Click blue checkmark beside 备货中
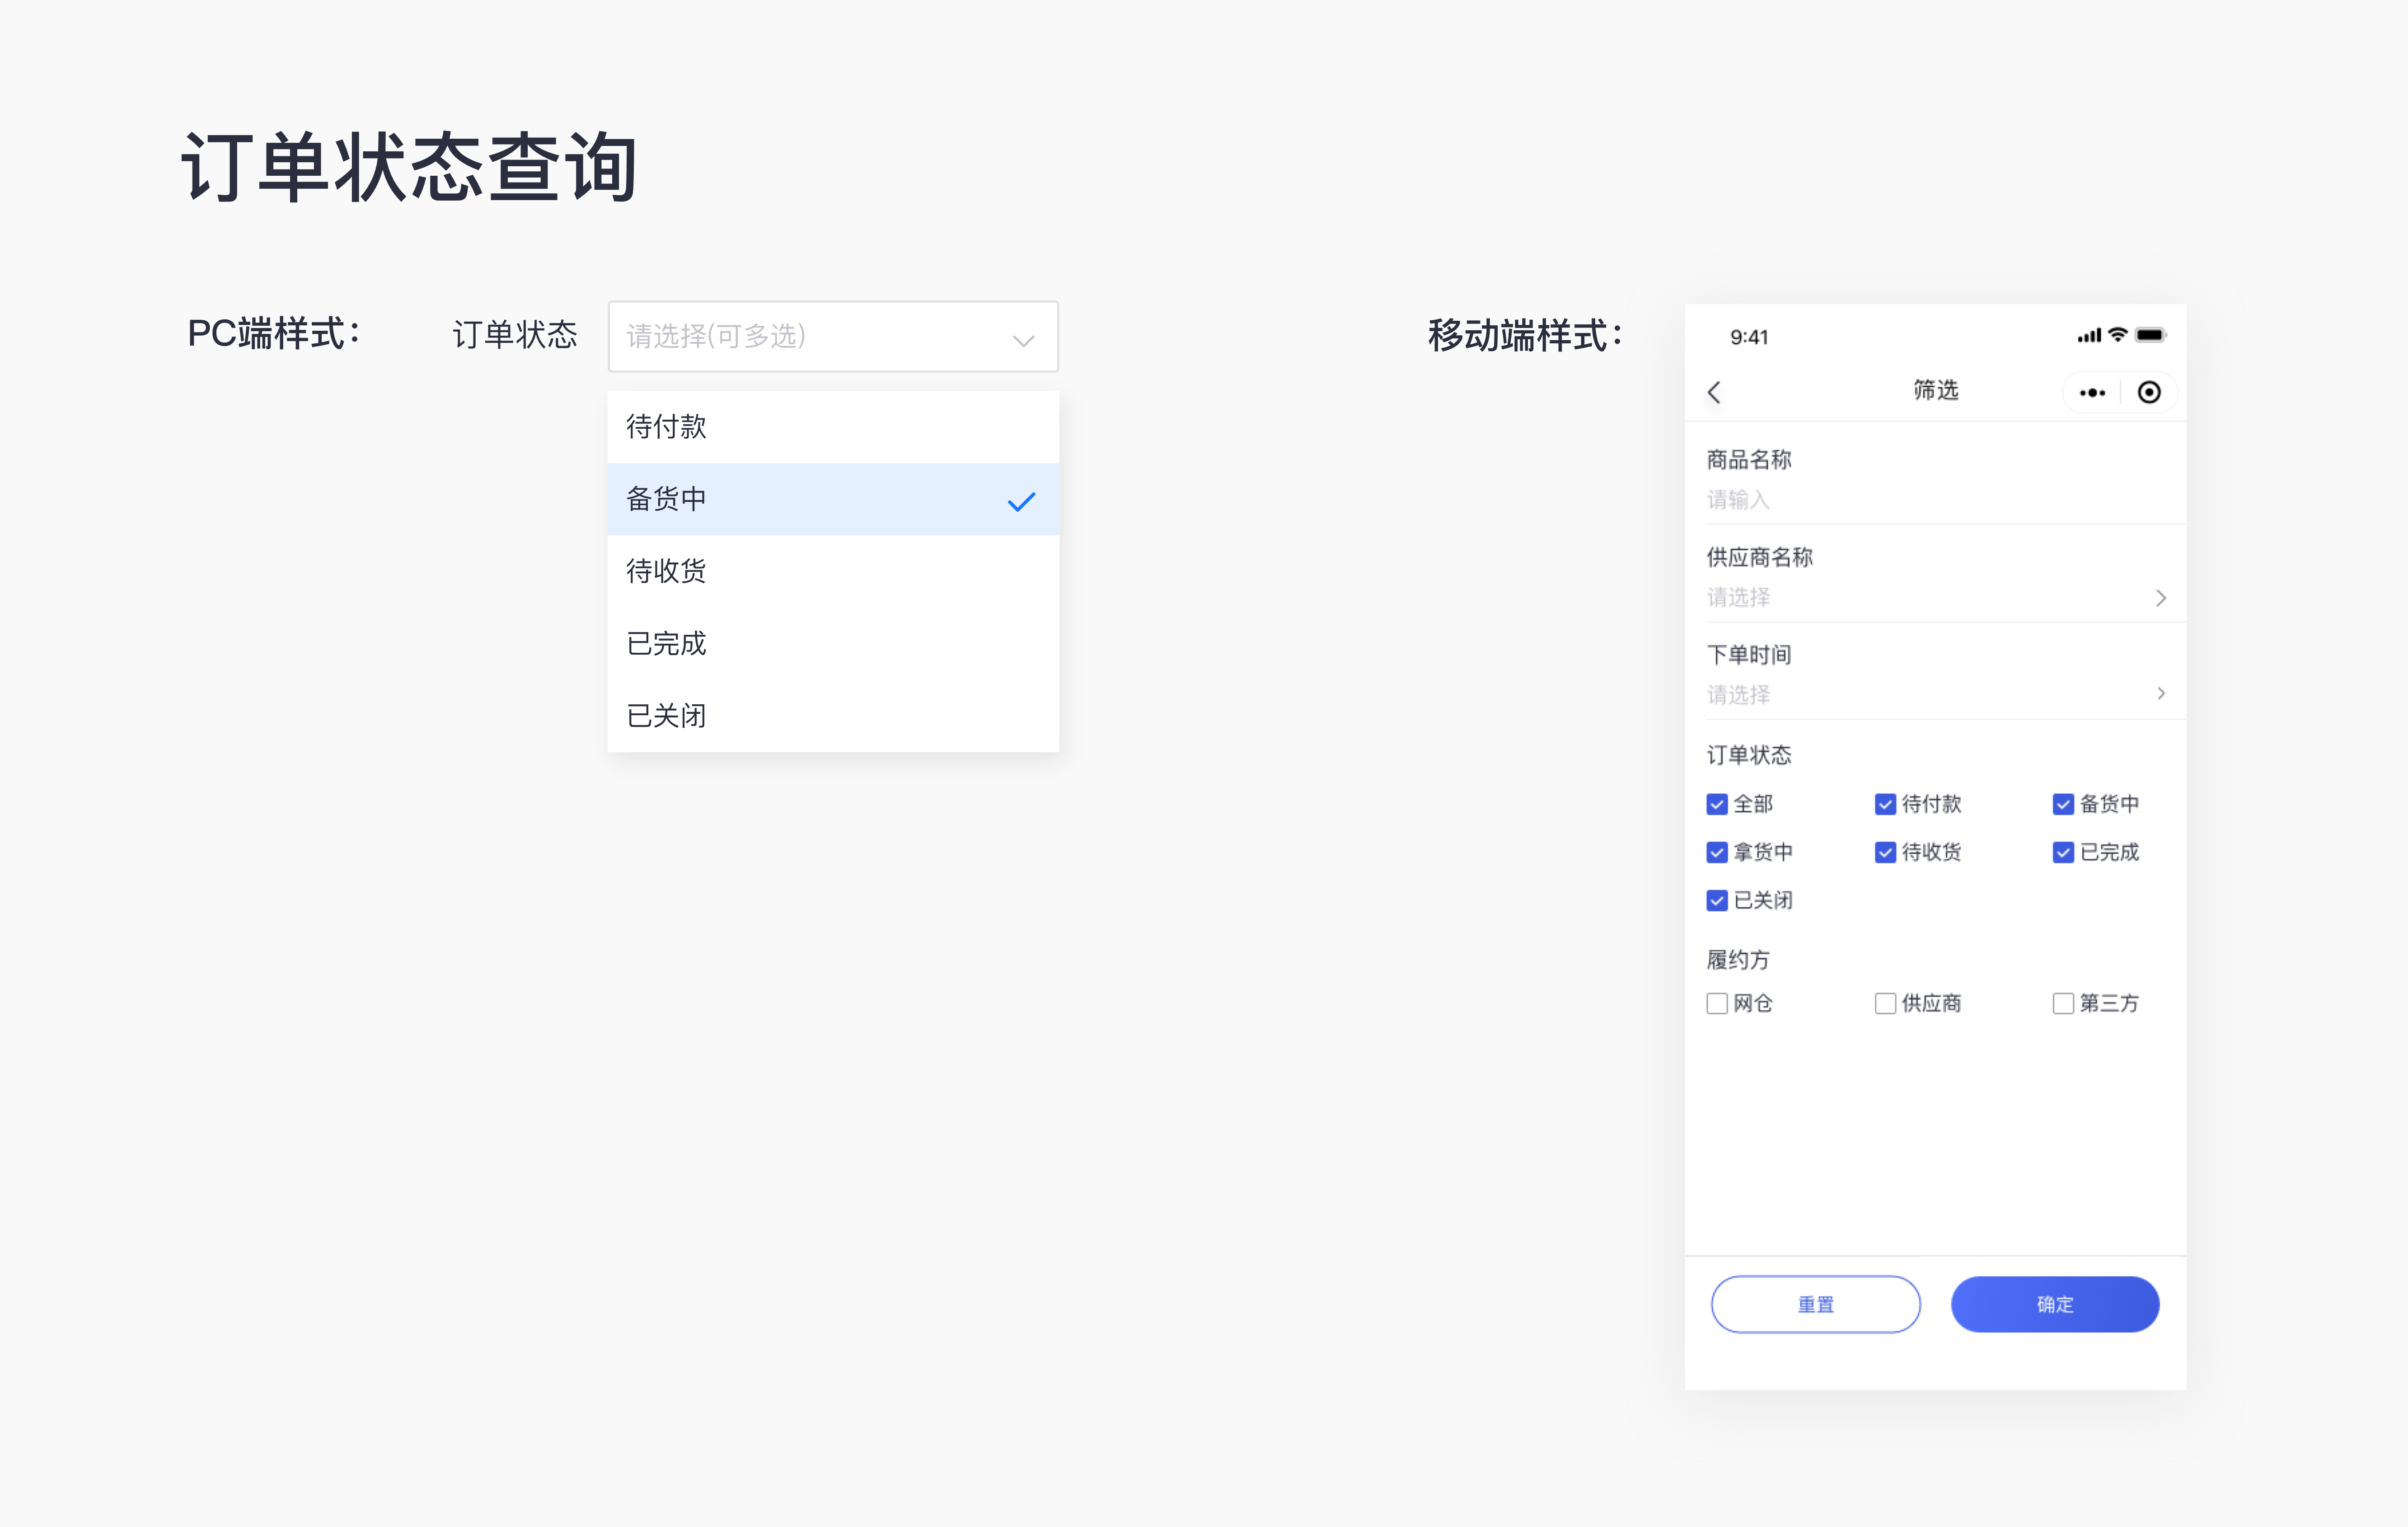This screenshot has width=2408, height=1527. pyautogui.click(x=1021, y=501)
